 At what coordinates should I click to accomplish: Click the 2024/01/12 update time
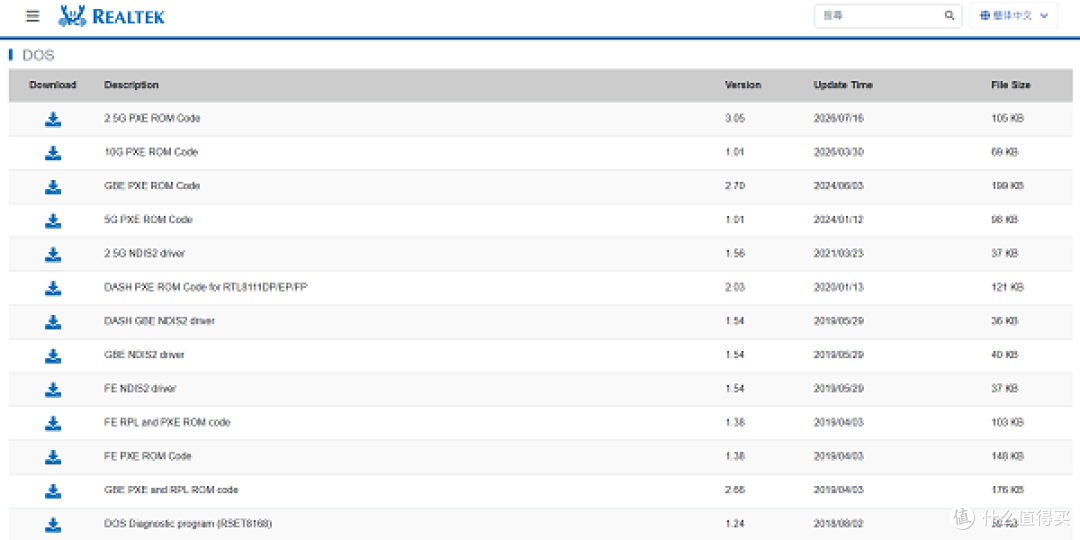click(838, 220)
